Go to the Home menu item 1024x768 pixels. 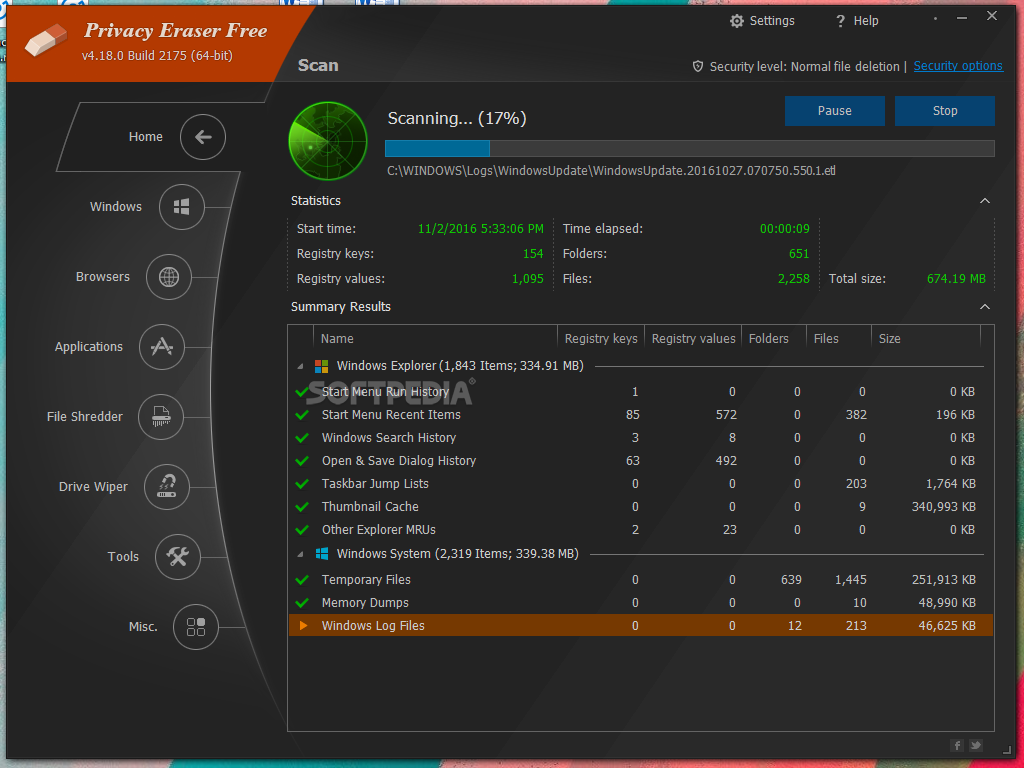(x=146, y=137)
